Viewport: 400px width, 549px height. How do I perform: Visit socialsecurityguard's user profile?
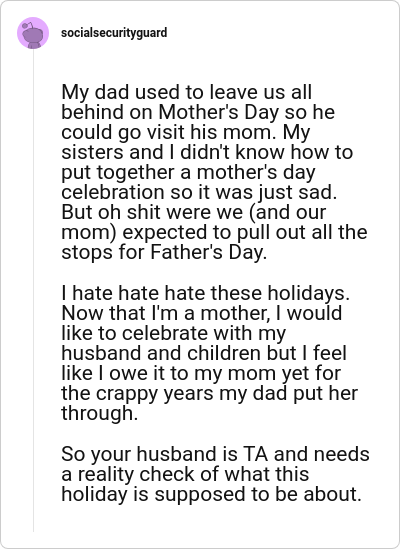114,33
